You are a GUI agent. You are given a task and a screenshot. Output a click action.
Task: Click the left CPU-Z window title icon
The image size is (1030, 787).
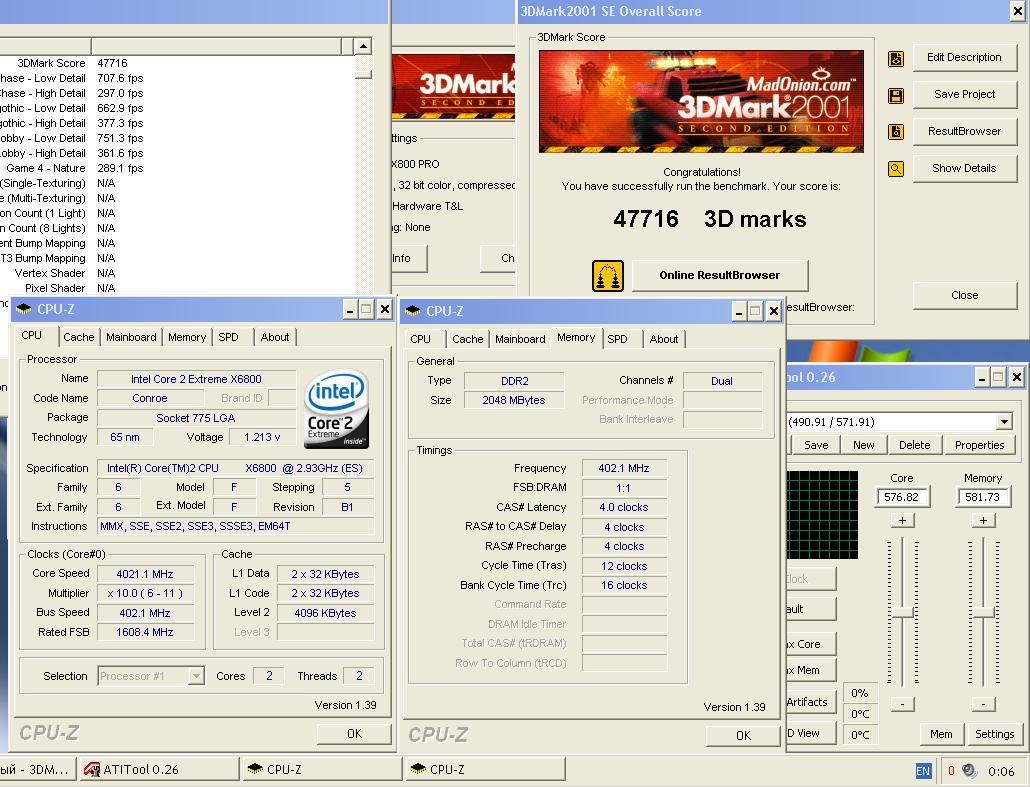point(24,309)
